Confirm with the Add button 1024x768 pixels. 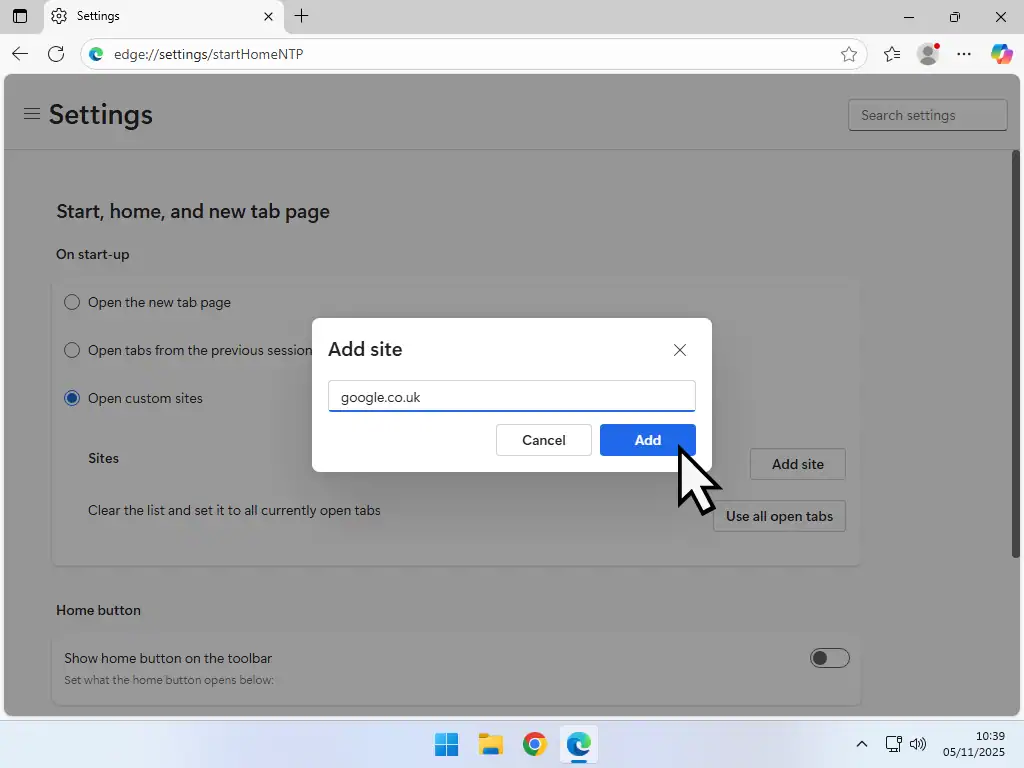coord(647,440)
